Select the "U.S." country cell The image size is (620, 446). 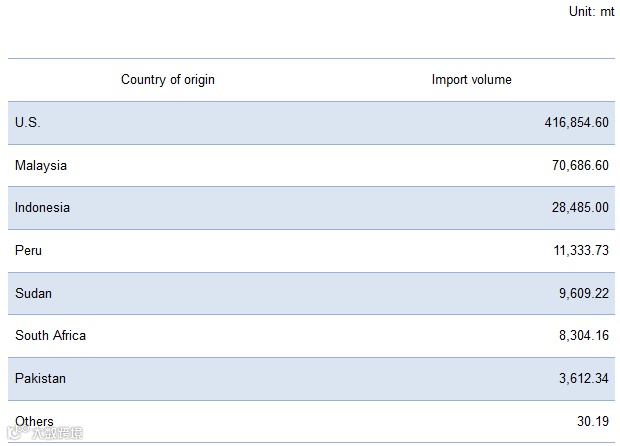[x=28, y=123]
